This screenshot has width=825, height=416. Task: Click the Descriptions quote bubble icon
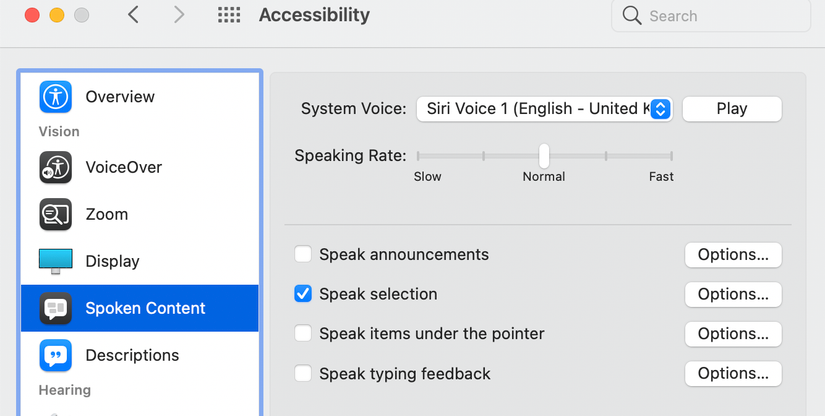pos(55,356)
